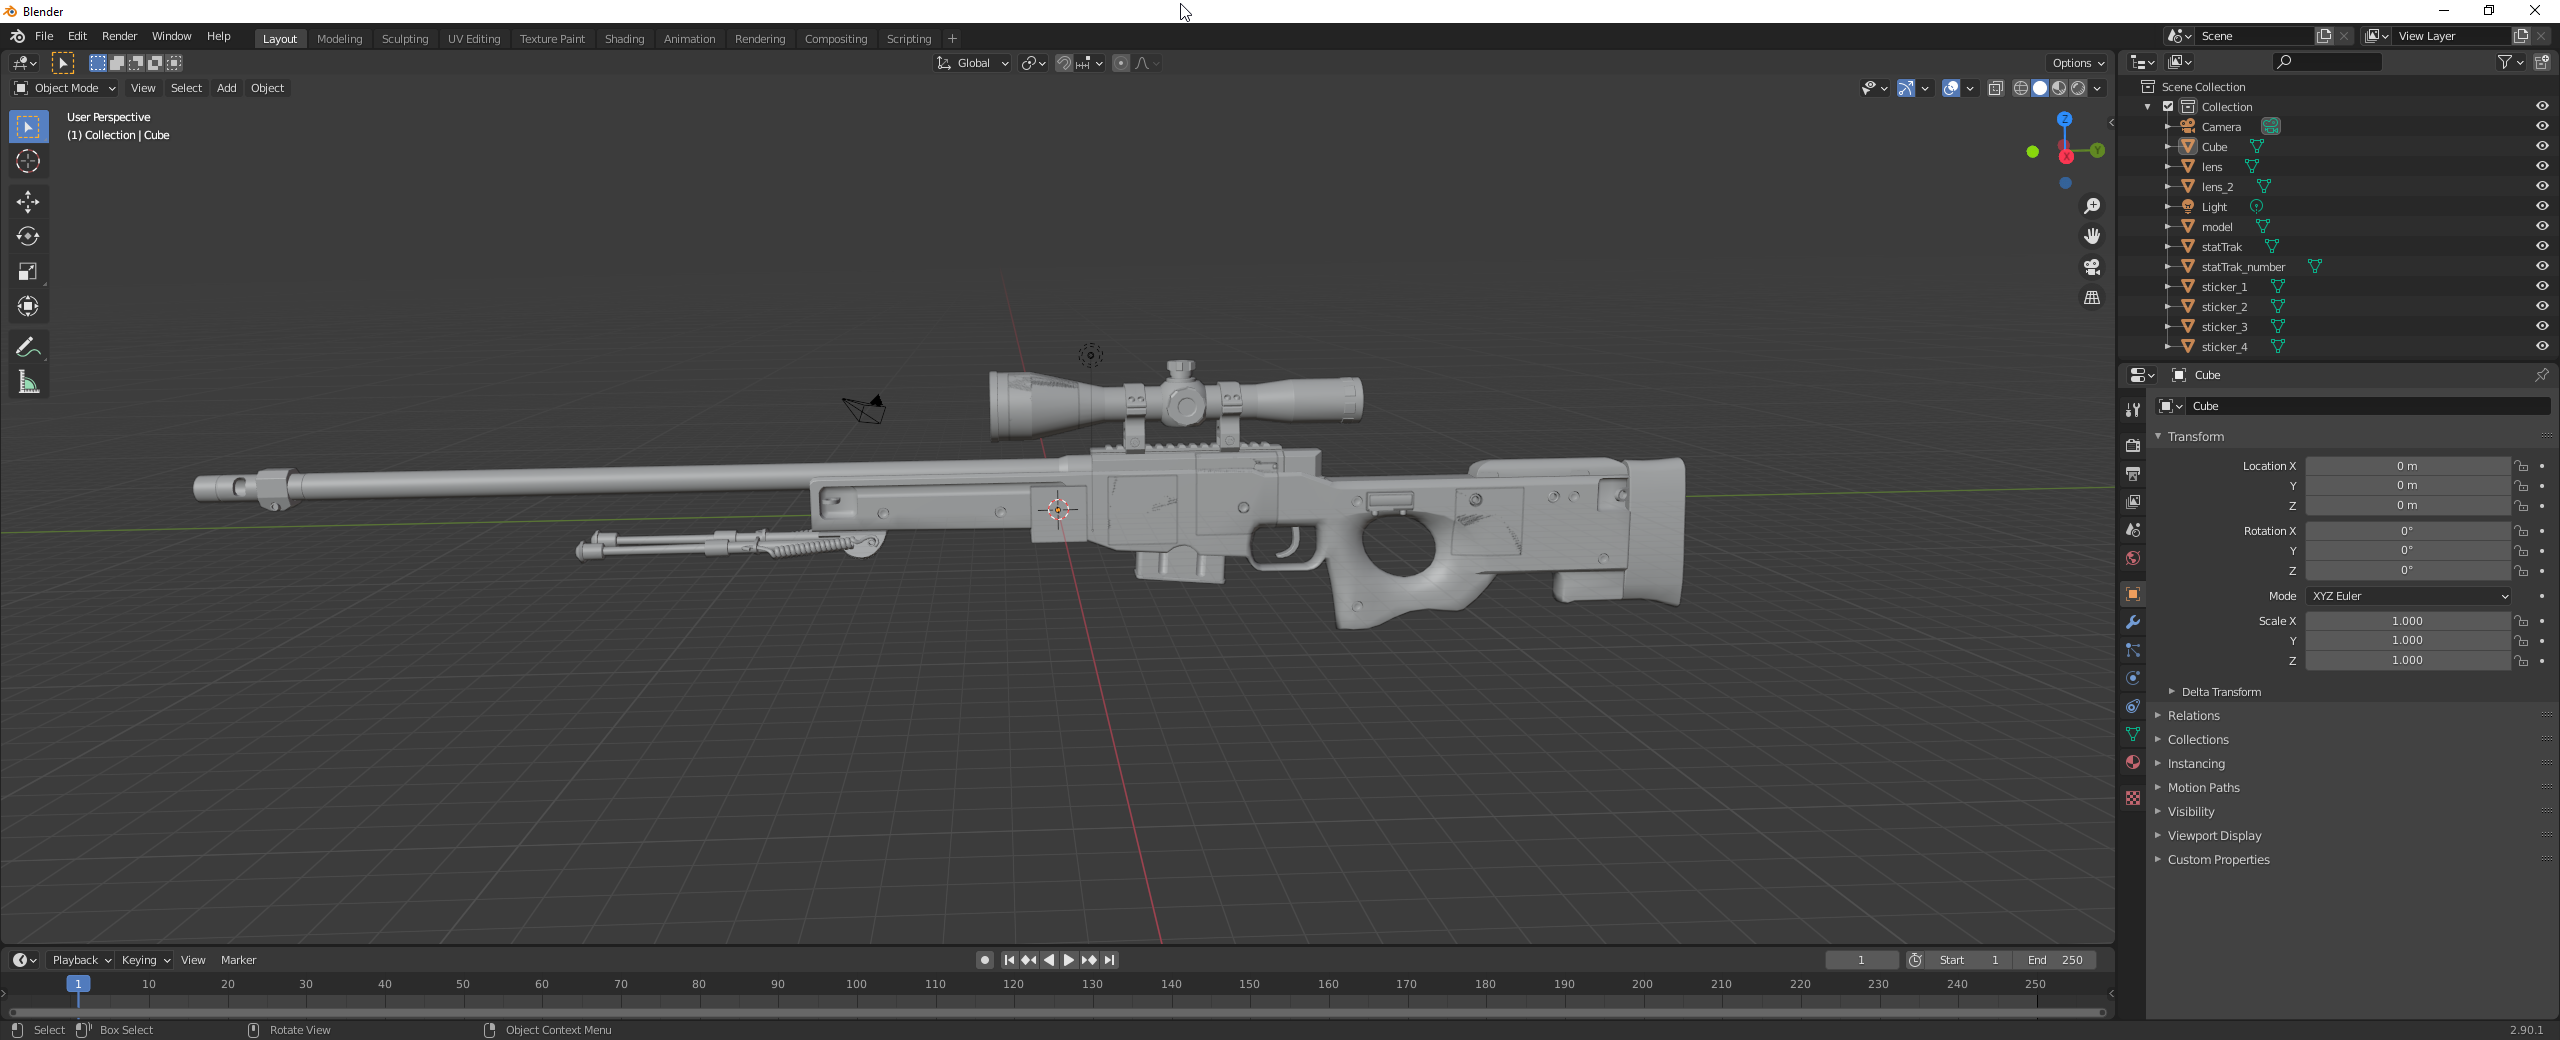Hide the sticker_4 object
The image size is (2560, 1040).
coord(2542,346)
